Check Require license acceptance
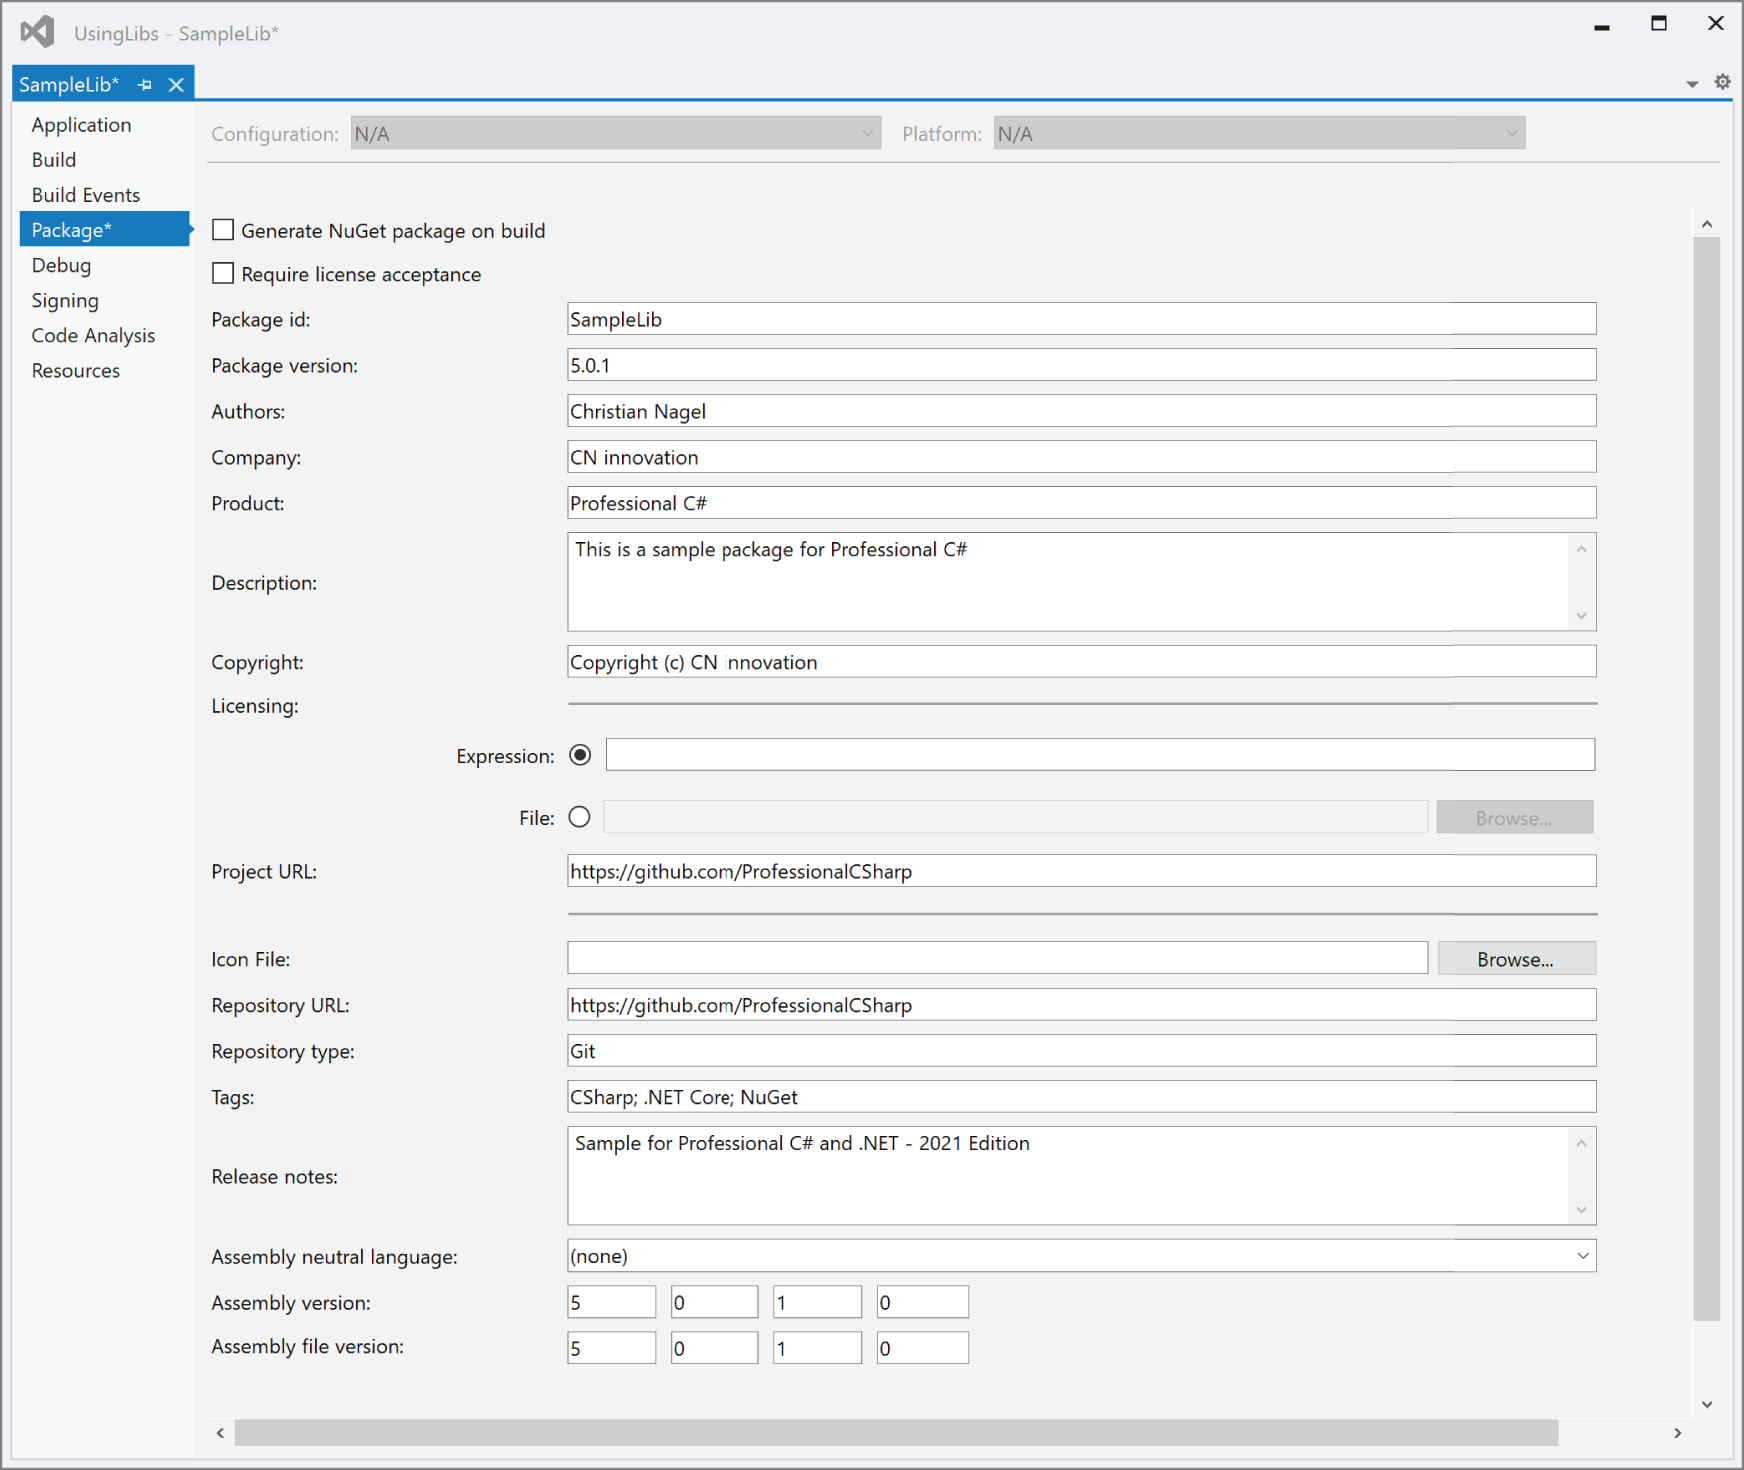Screen dimensions: 1744x1470 pyautogui.click(x=222, y=273)
